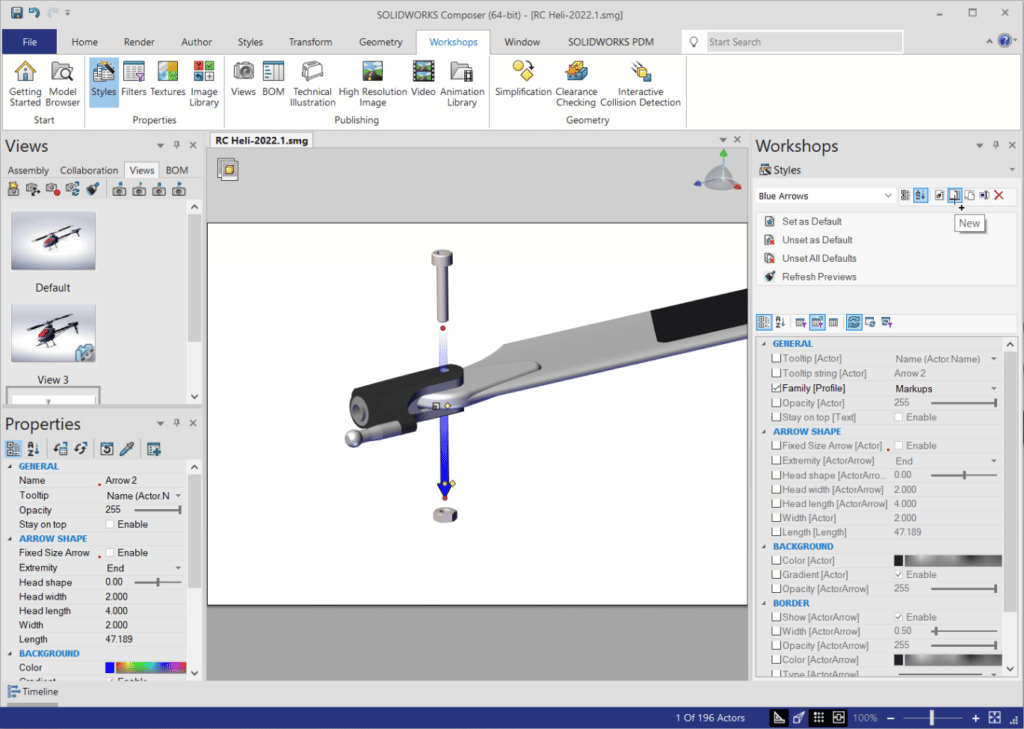1024x729 pixels.
Task: Open the Animation Library workshop
Action: (x=461, y=84)
